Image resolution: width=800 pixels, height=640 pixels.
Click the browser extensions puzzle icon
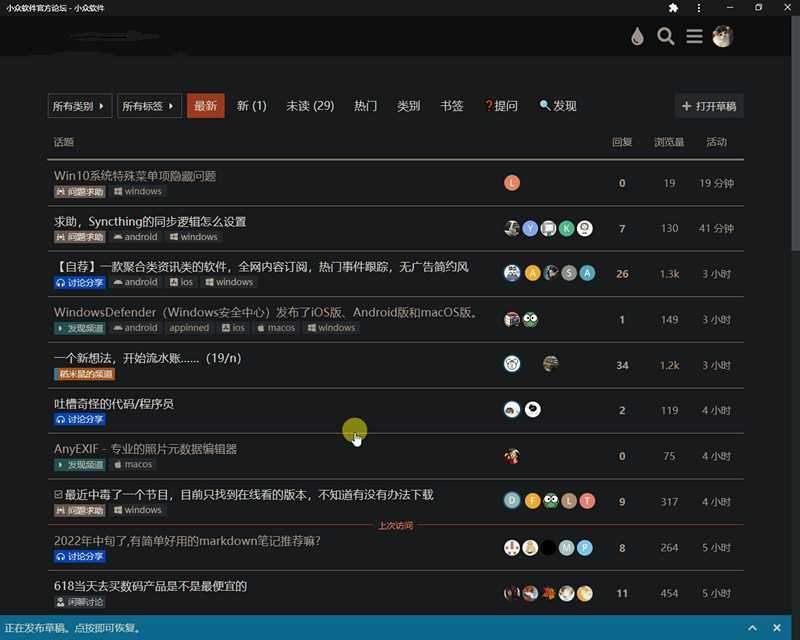pyautogui.click(x=673, y=7)
